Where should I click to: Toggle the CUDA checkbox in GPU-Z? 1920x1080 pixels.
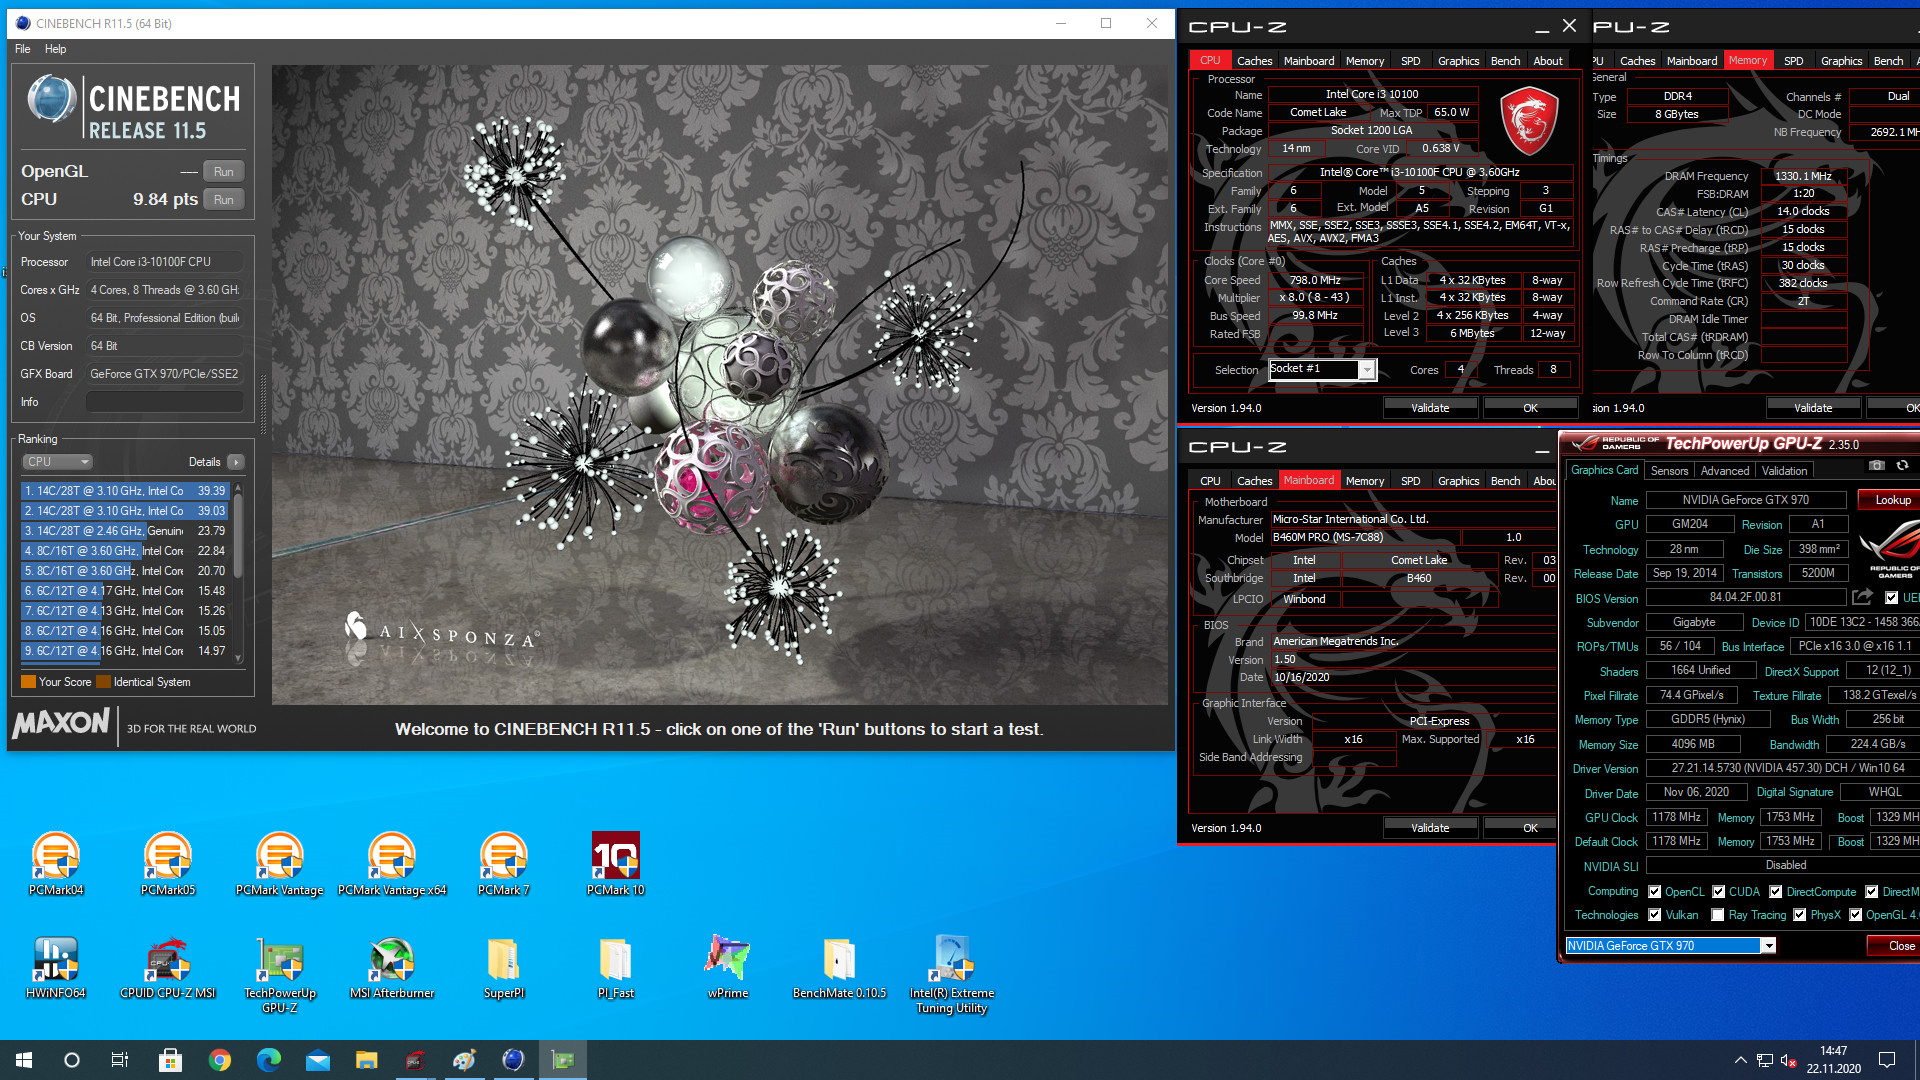click(1719, 892)
